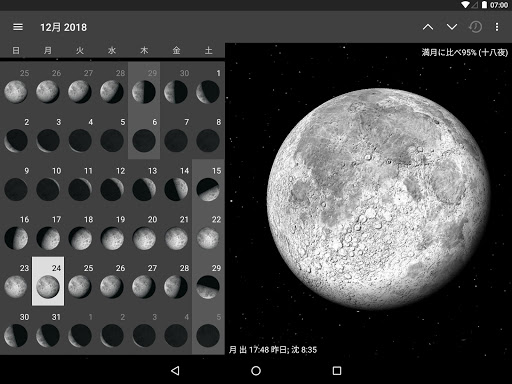Select December 4 moon phase
Screen dimensions: 512x384
(x=80, y=135)
